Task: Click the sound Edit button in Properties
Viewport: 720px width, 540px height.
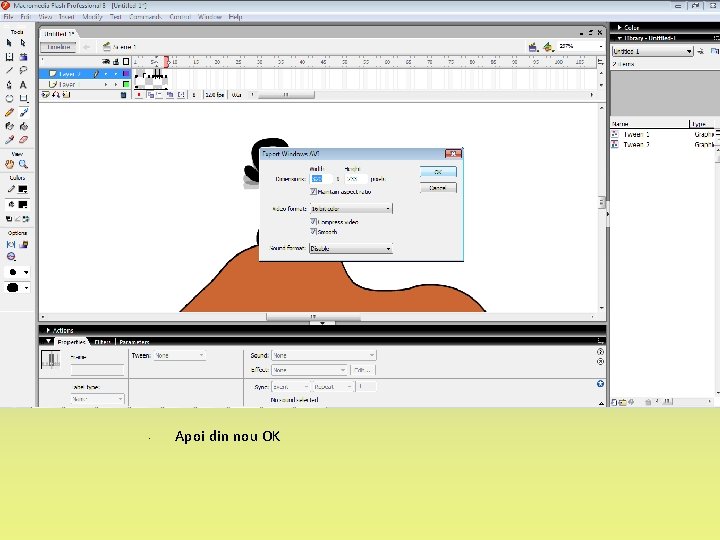Action: [363, 370]
